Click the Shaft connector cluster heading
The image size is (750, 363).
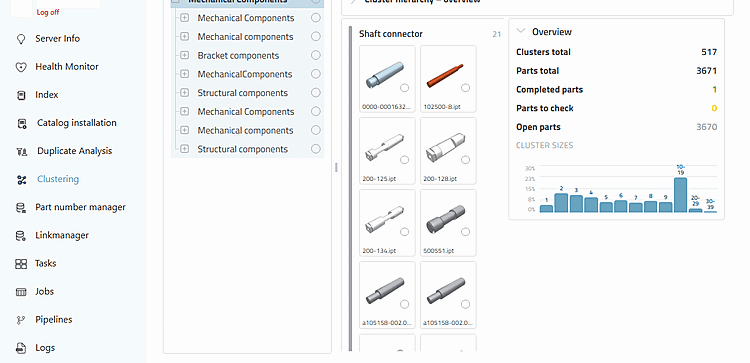[x=391, y=34]
